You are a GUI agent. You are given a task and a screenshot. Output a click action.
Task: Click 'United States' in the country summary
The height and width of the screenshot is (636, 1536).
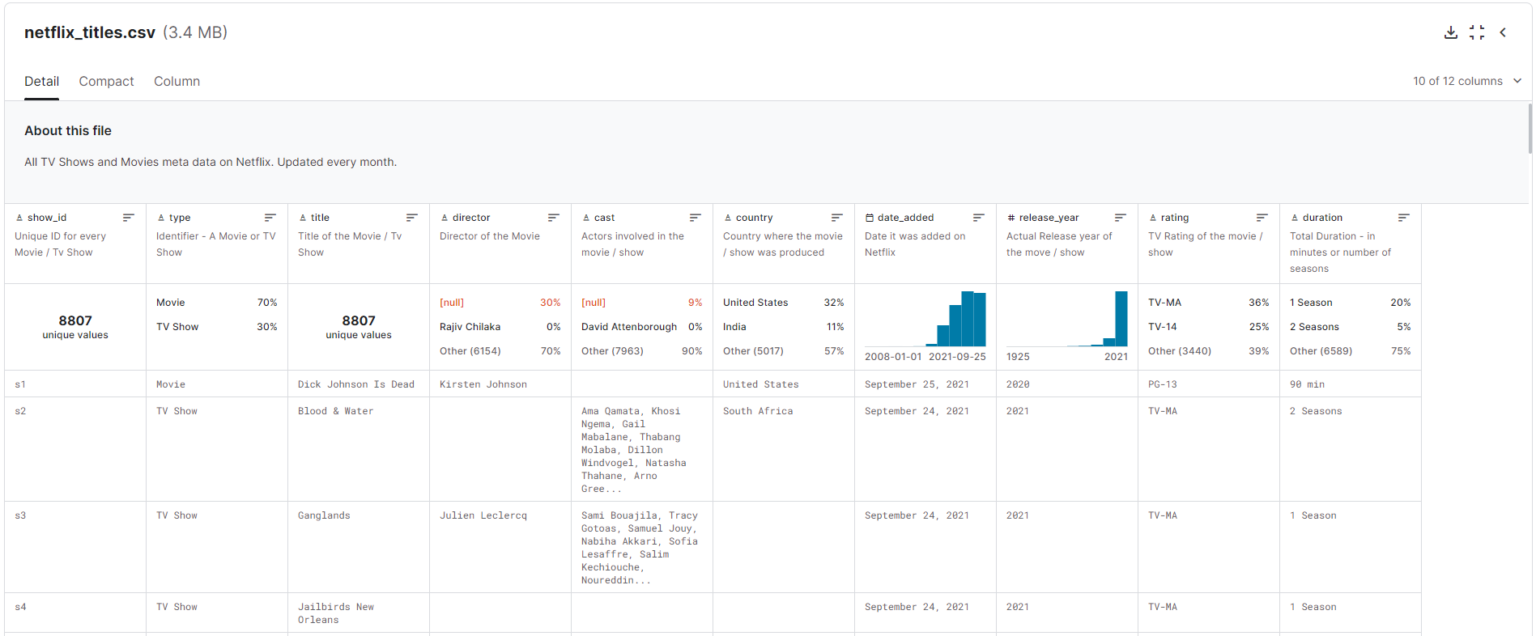pos(753,302)
